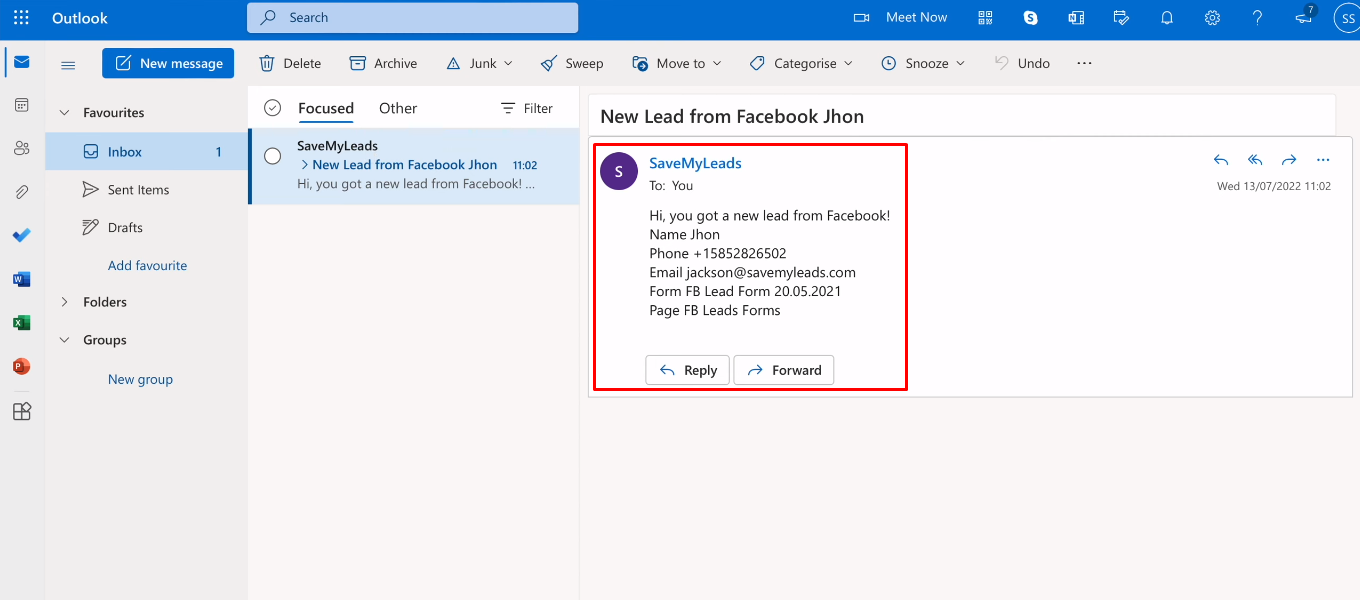Click Undo in the toolbar
Screen dimensions: 1360x600
[x=1021, y=63]
